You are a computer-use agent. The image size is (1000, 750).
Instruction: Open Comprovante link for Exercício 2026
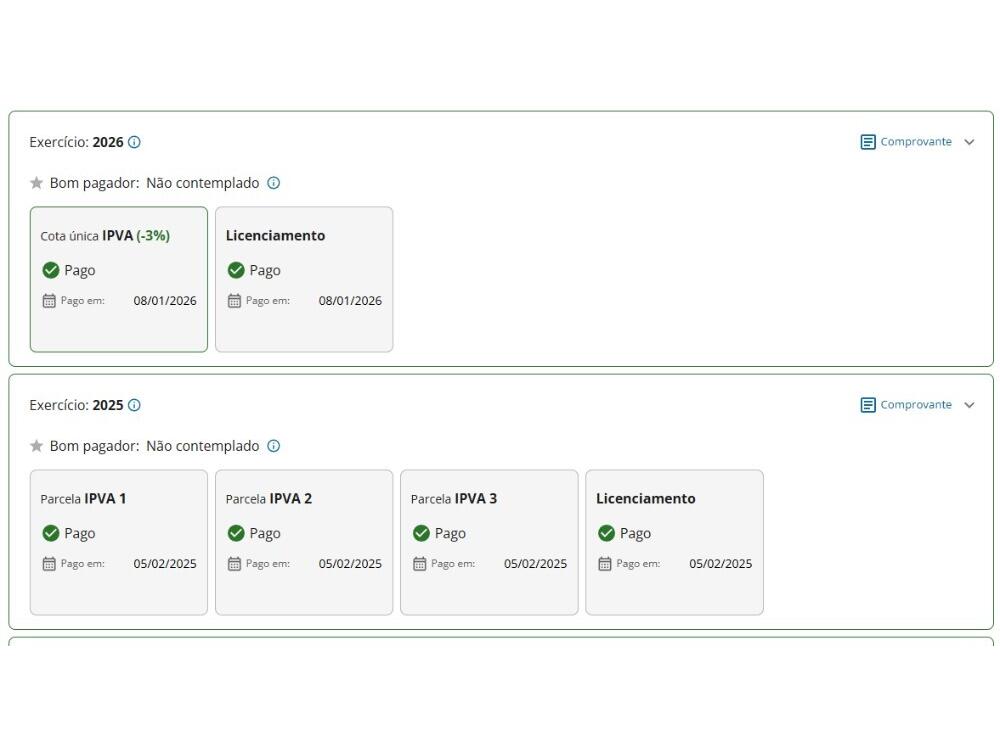click(915, 142)
